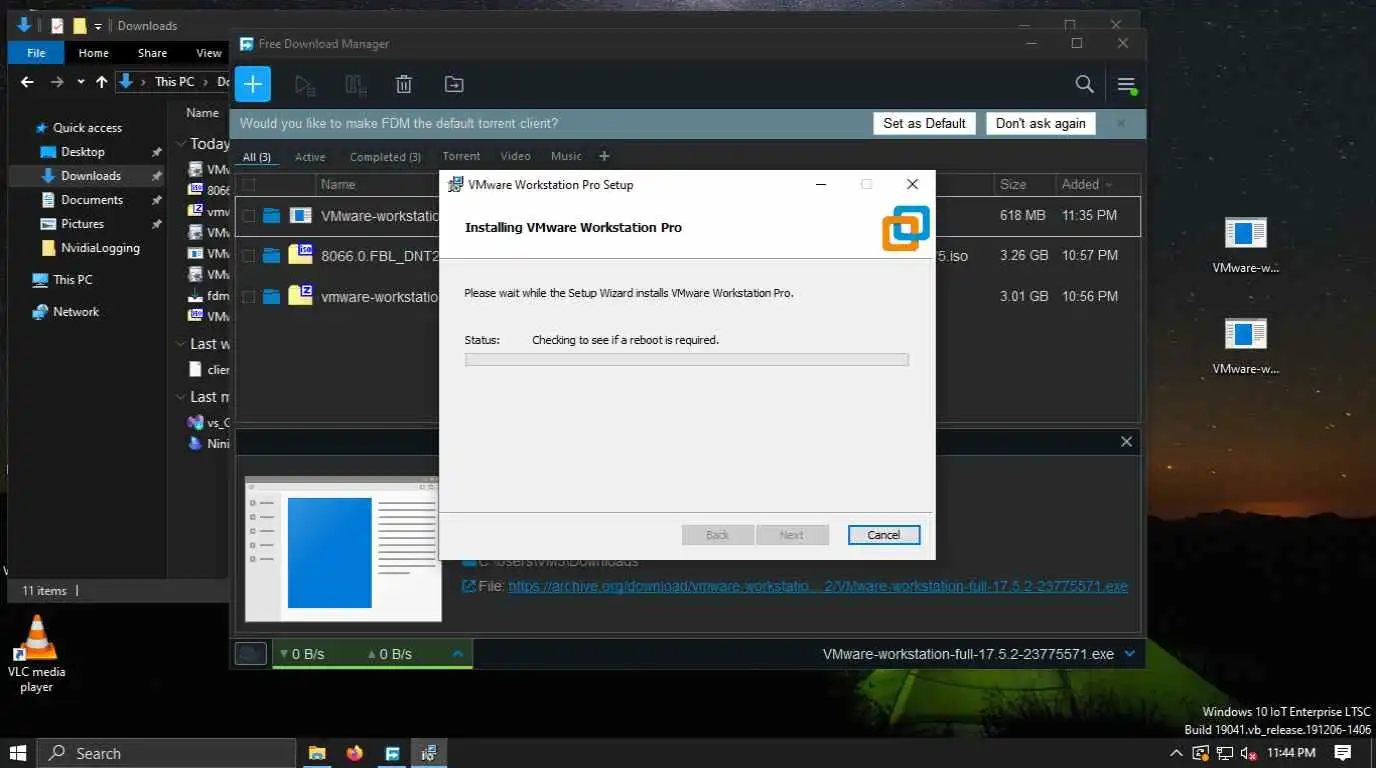Check the vmware-workstation 3.01 GB download checkbox
This screenshot has width=1376, height=768.
249,296
